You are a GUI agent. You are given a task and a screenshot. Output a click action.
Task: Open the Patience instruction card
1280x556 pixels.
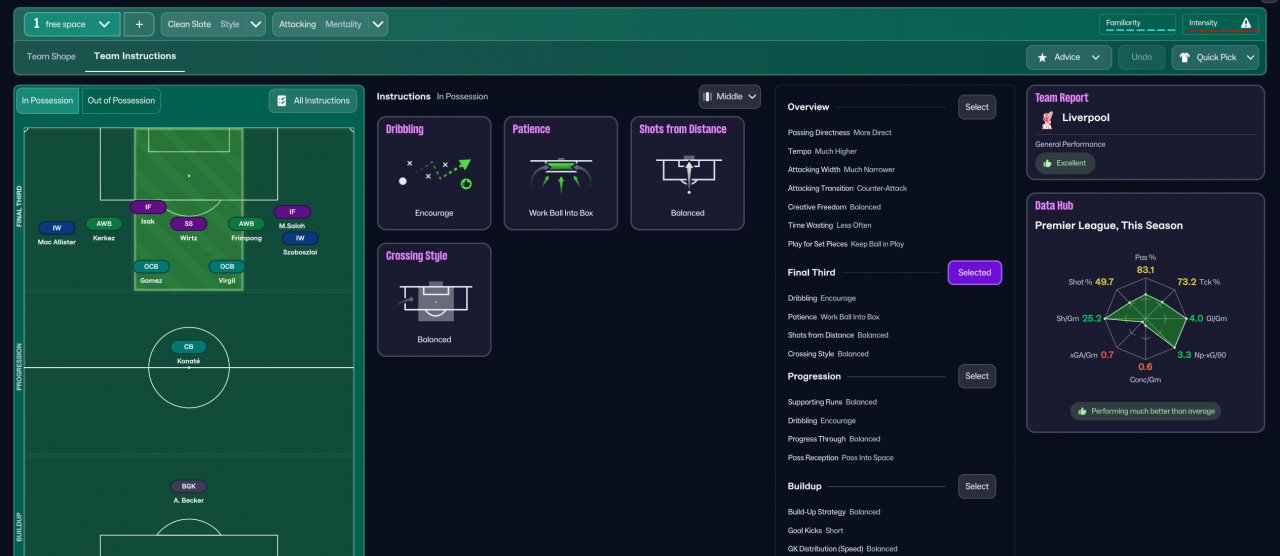(561, 173)
